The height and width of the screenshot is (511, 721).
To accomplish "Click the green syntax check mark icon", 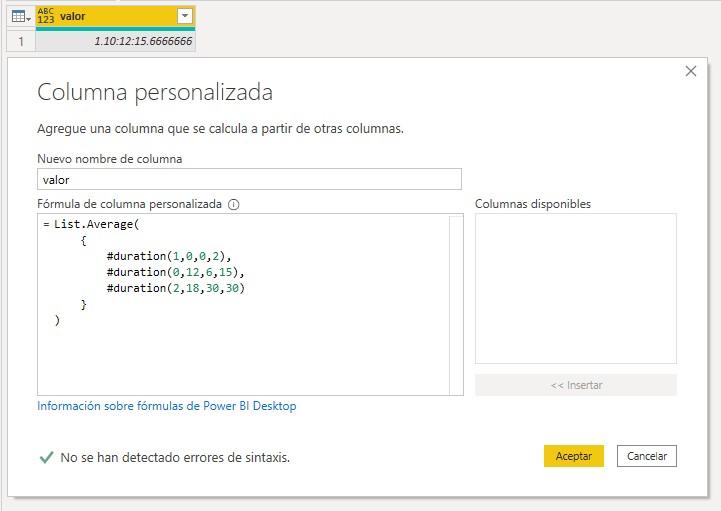I will 46,457.
